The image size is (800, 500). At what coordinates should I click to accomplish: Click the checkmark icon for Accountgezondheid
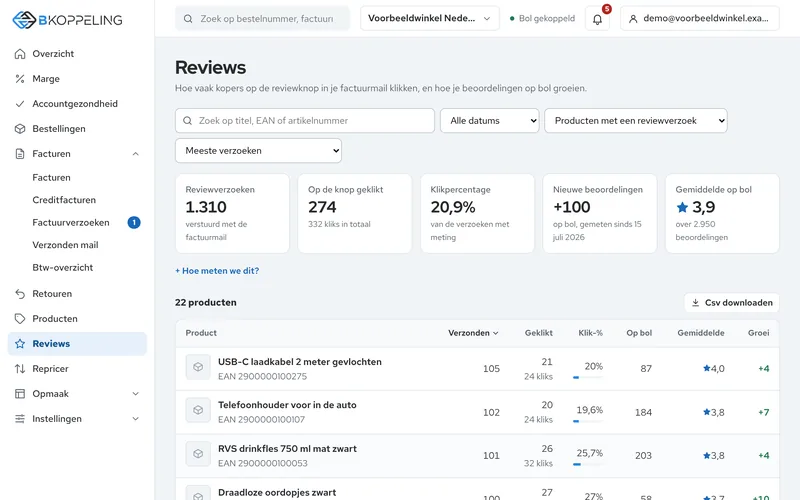(20, 104)
